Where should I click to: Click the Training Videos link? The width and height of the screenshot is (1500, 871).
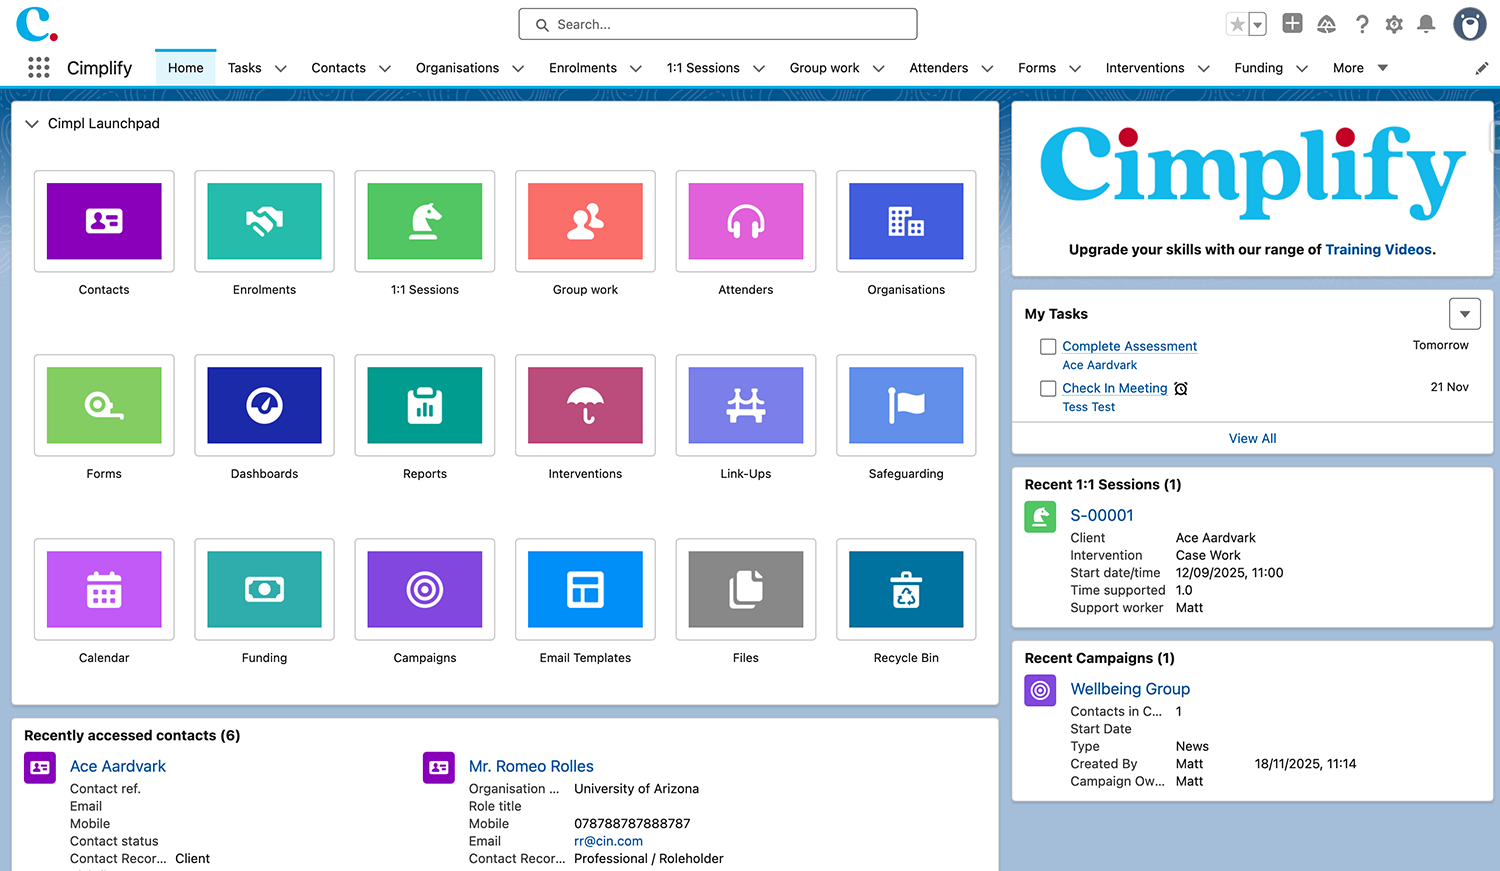[1378, 250]
